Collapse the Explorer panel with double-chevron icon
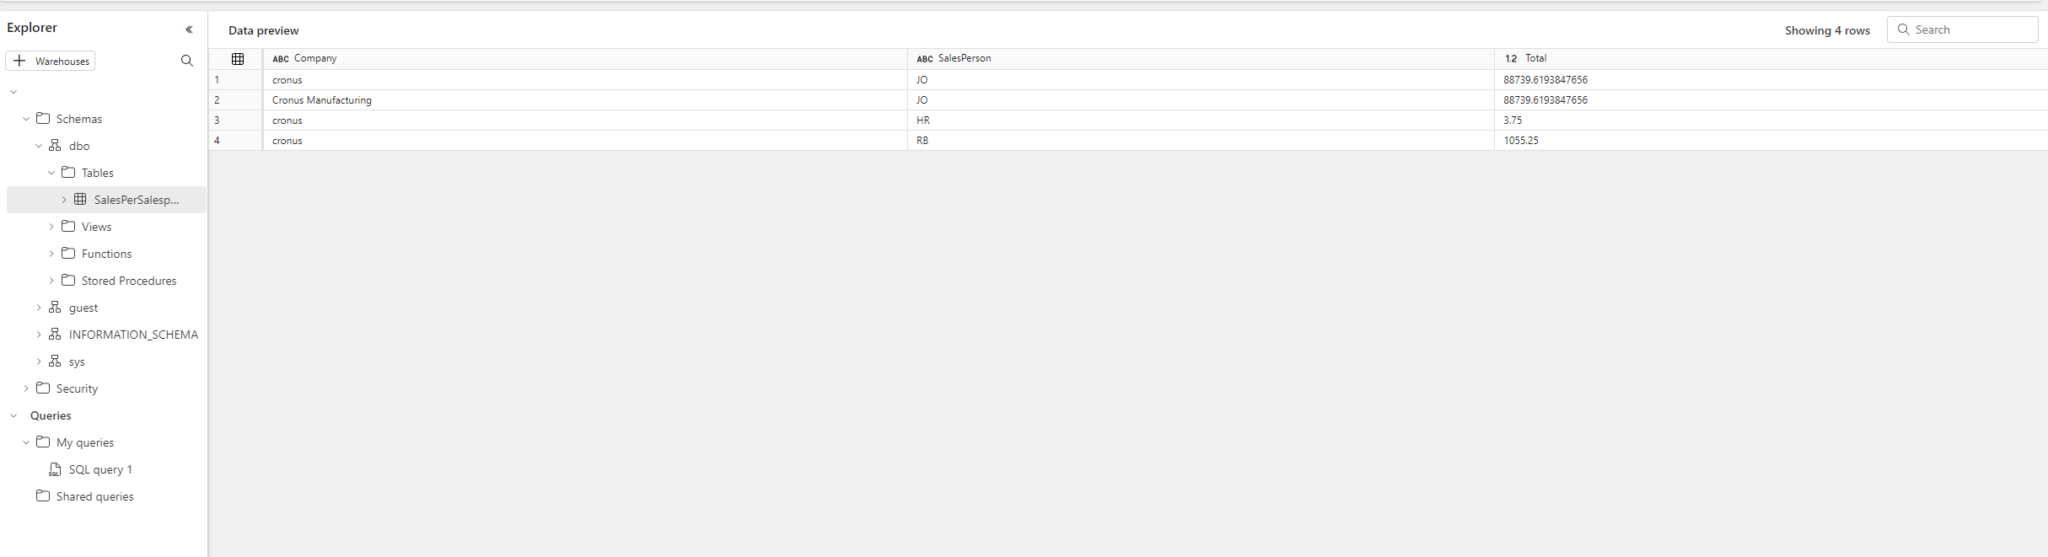Image resolution: width=2048 pixels, height=557 pixels. [x=188, y=29]
